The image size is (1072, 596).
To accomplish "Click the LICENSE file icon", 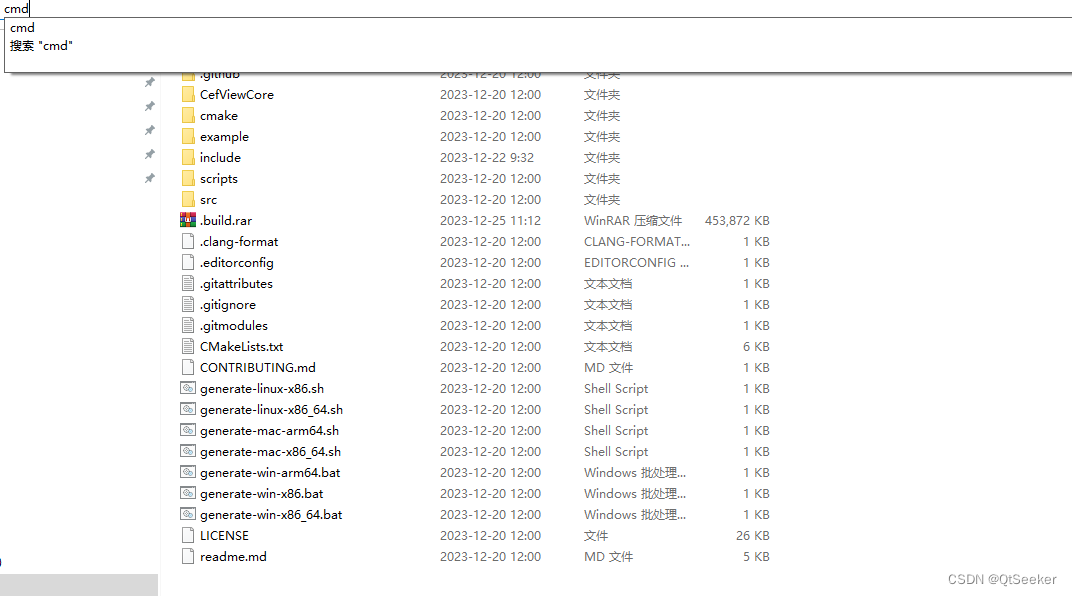I will (x=188, y=535).
